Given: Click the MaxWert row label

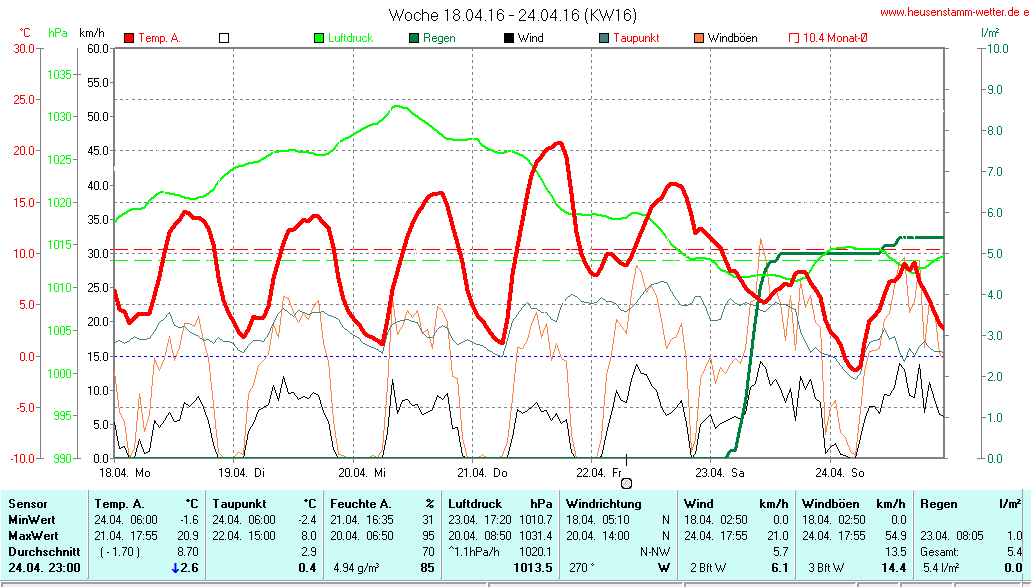Looking at the screenshot, I should (32, 535).
